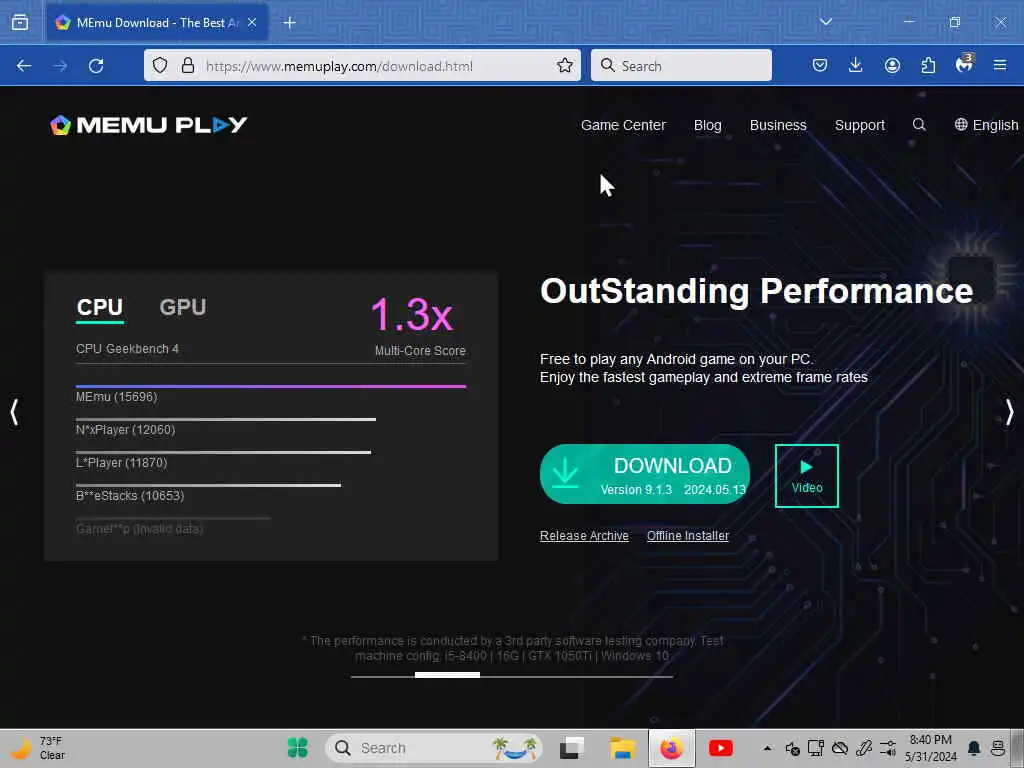The image size is (1024, 768).
Task: Open the Offline Installer link
Action: pyautogui.click(x=688, y=536)
